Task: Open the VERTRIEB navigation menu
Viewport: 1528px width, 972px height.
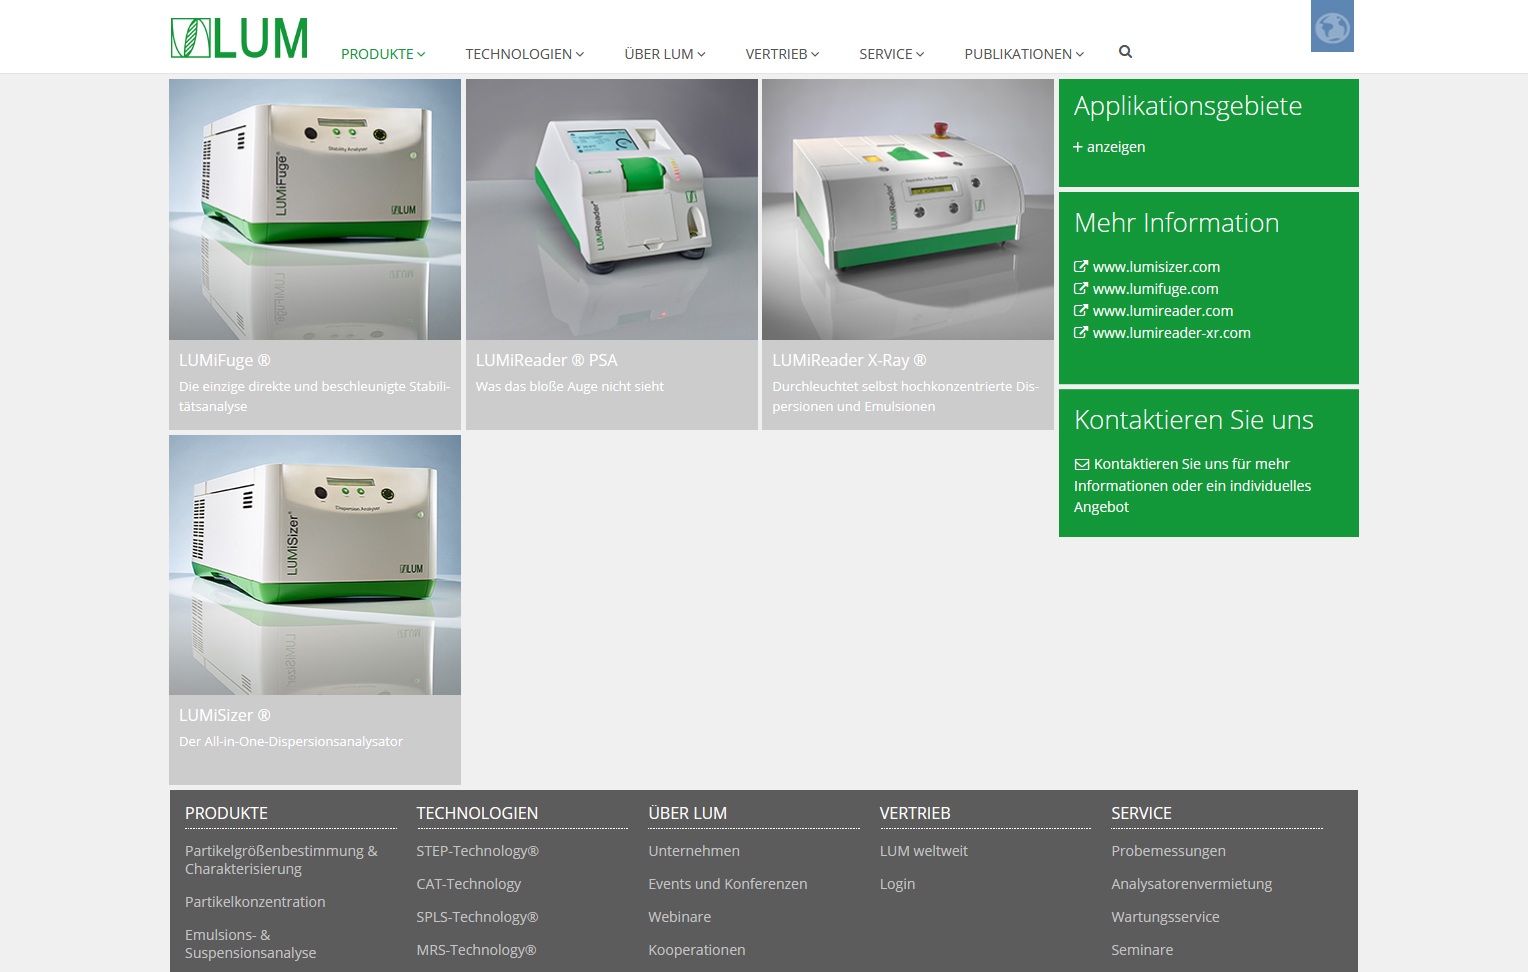Action: pos(782,54)
